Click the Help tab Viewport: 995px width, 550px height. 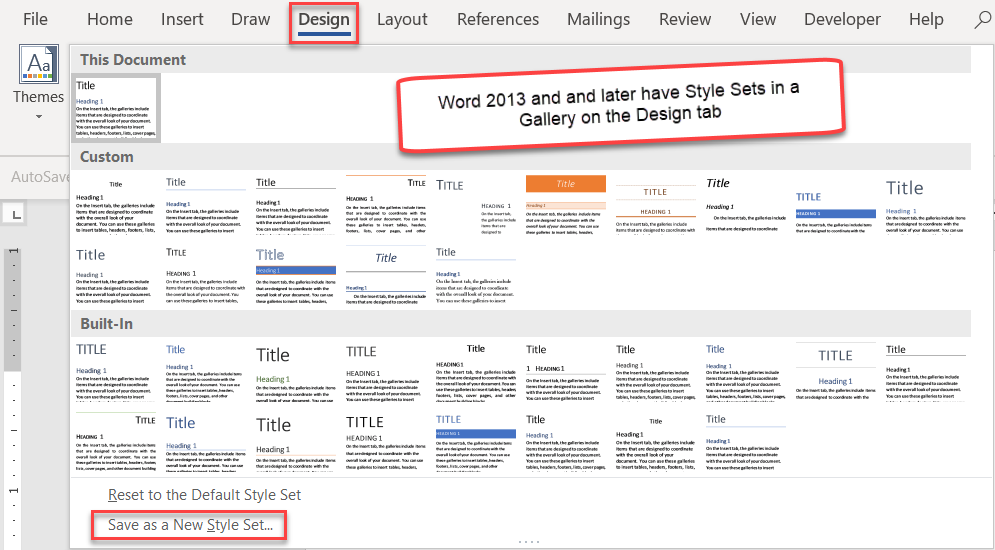pos(926,20)
